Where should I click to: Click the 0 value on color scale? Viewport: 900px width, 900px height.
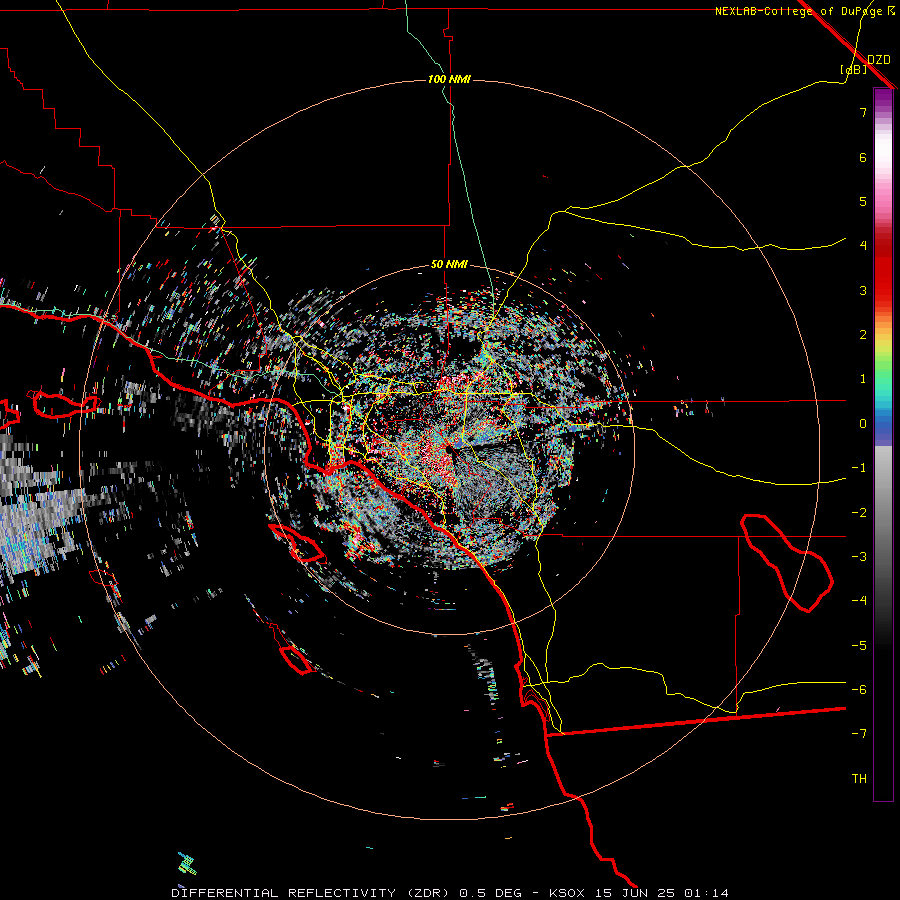point(863,424)
